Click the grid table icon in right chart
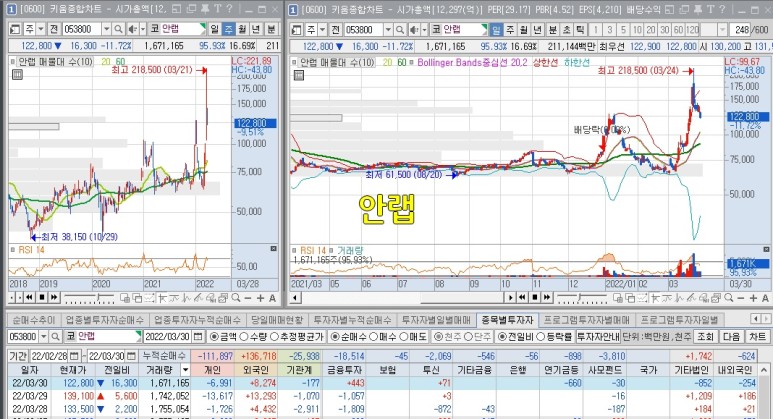The width and height of the screenshot is (773, 419). (299, 75)
